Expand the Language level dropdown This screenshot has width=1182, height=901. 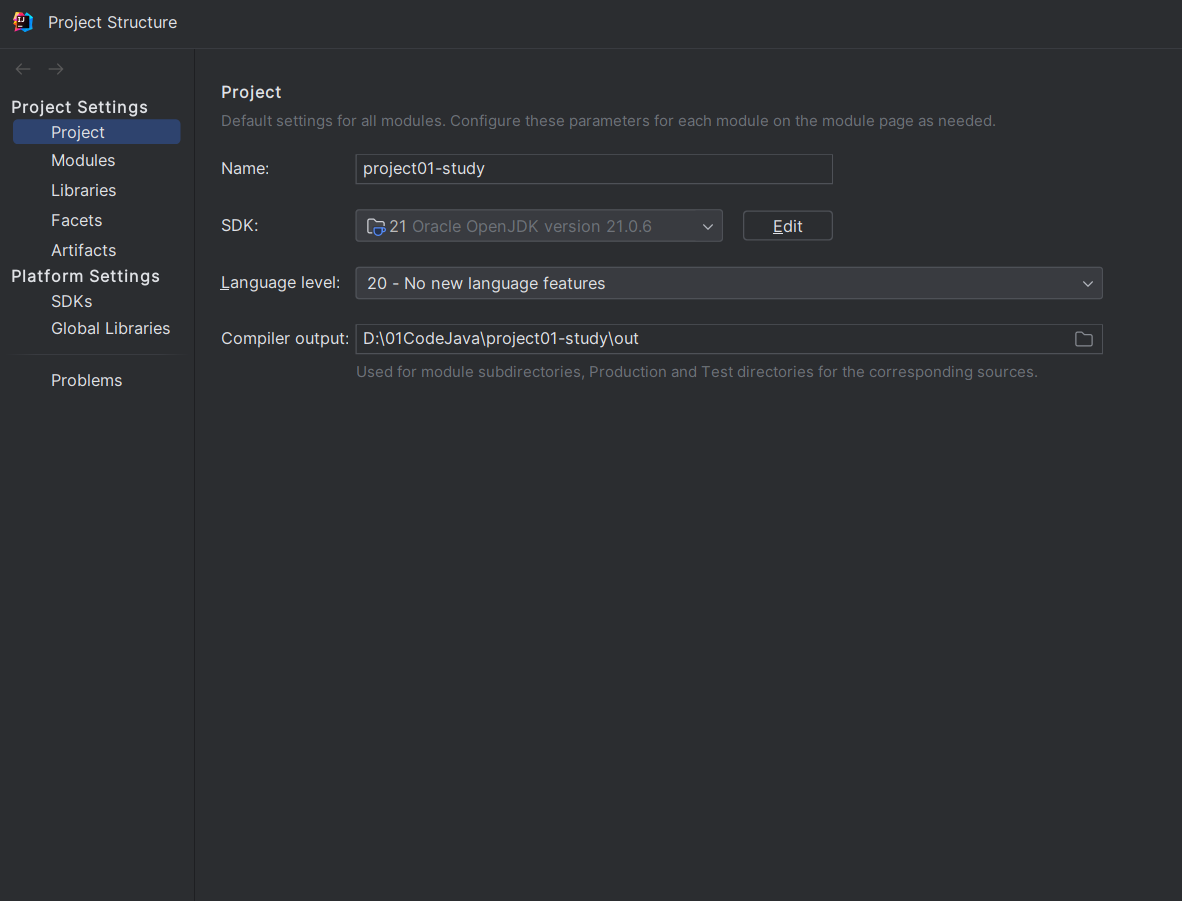729,283
